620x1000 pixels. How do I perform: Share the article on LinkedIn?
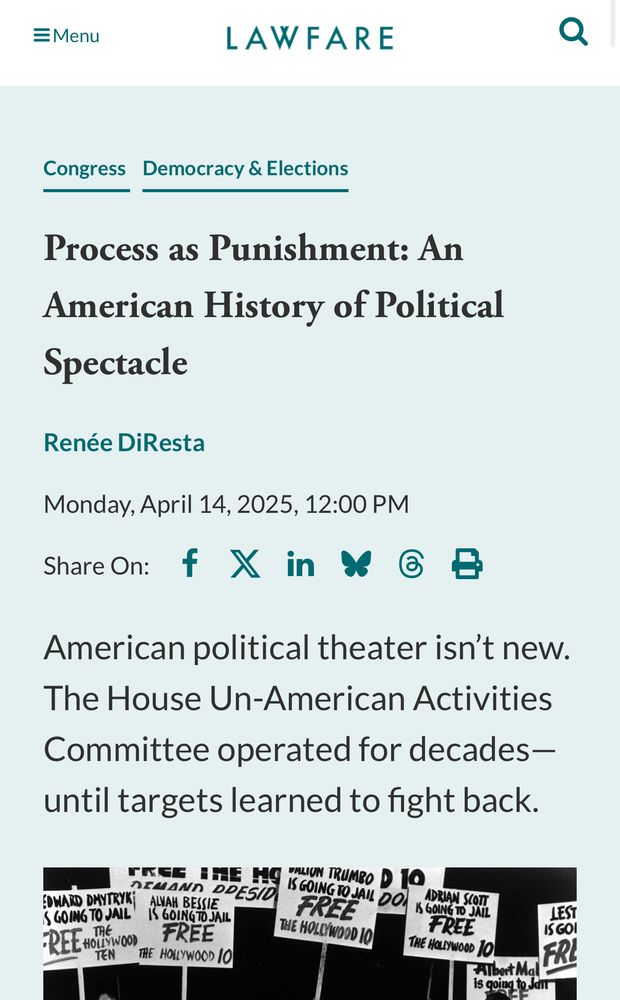click(301, 563)
